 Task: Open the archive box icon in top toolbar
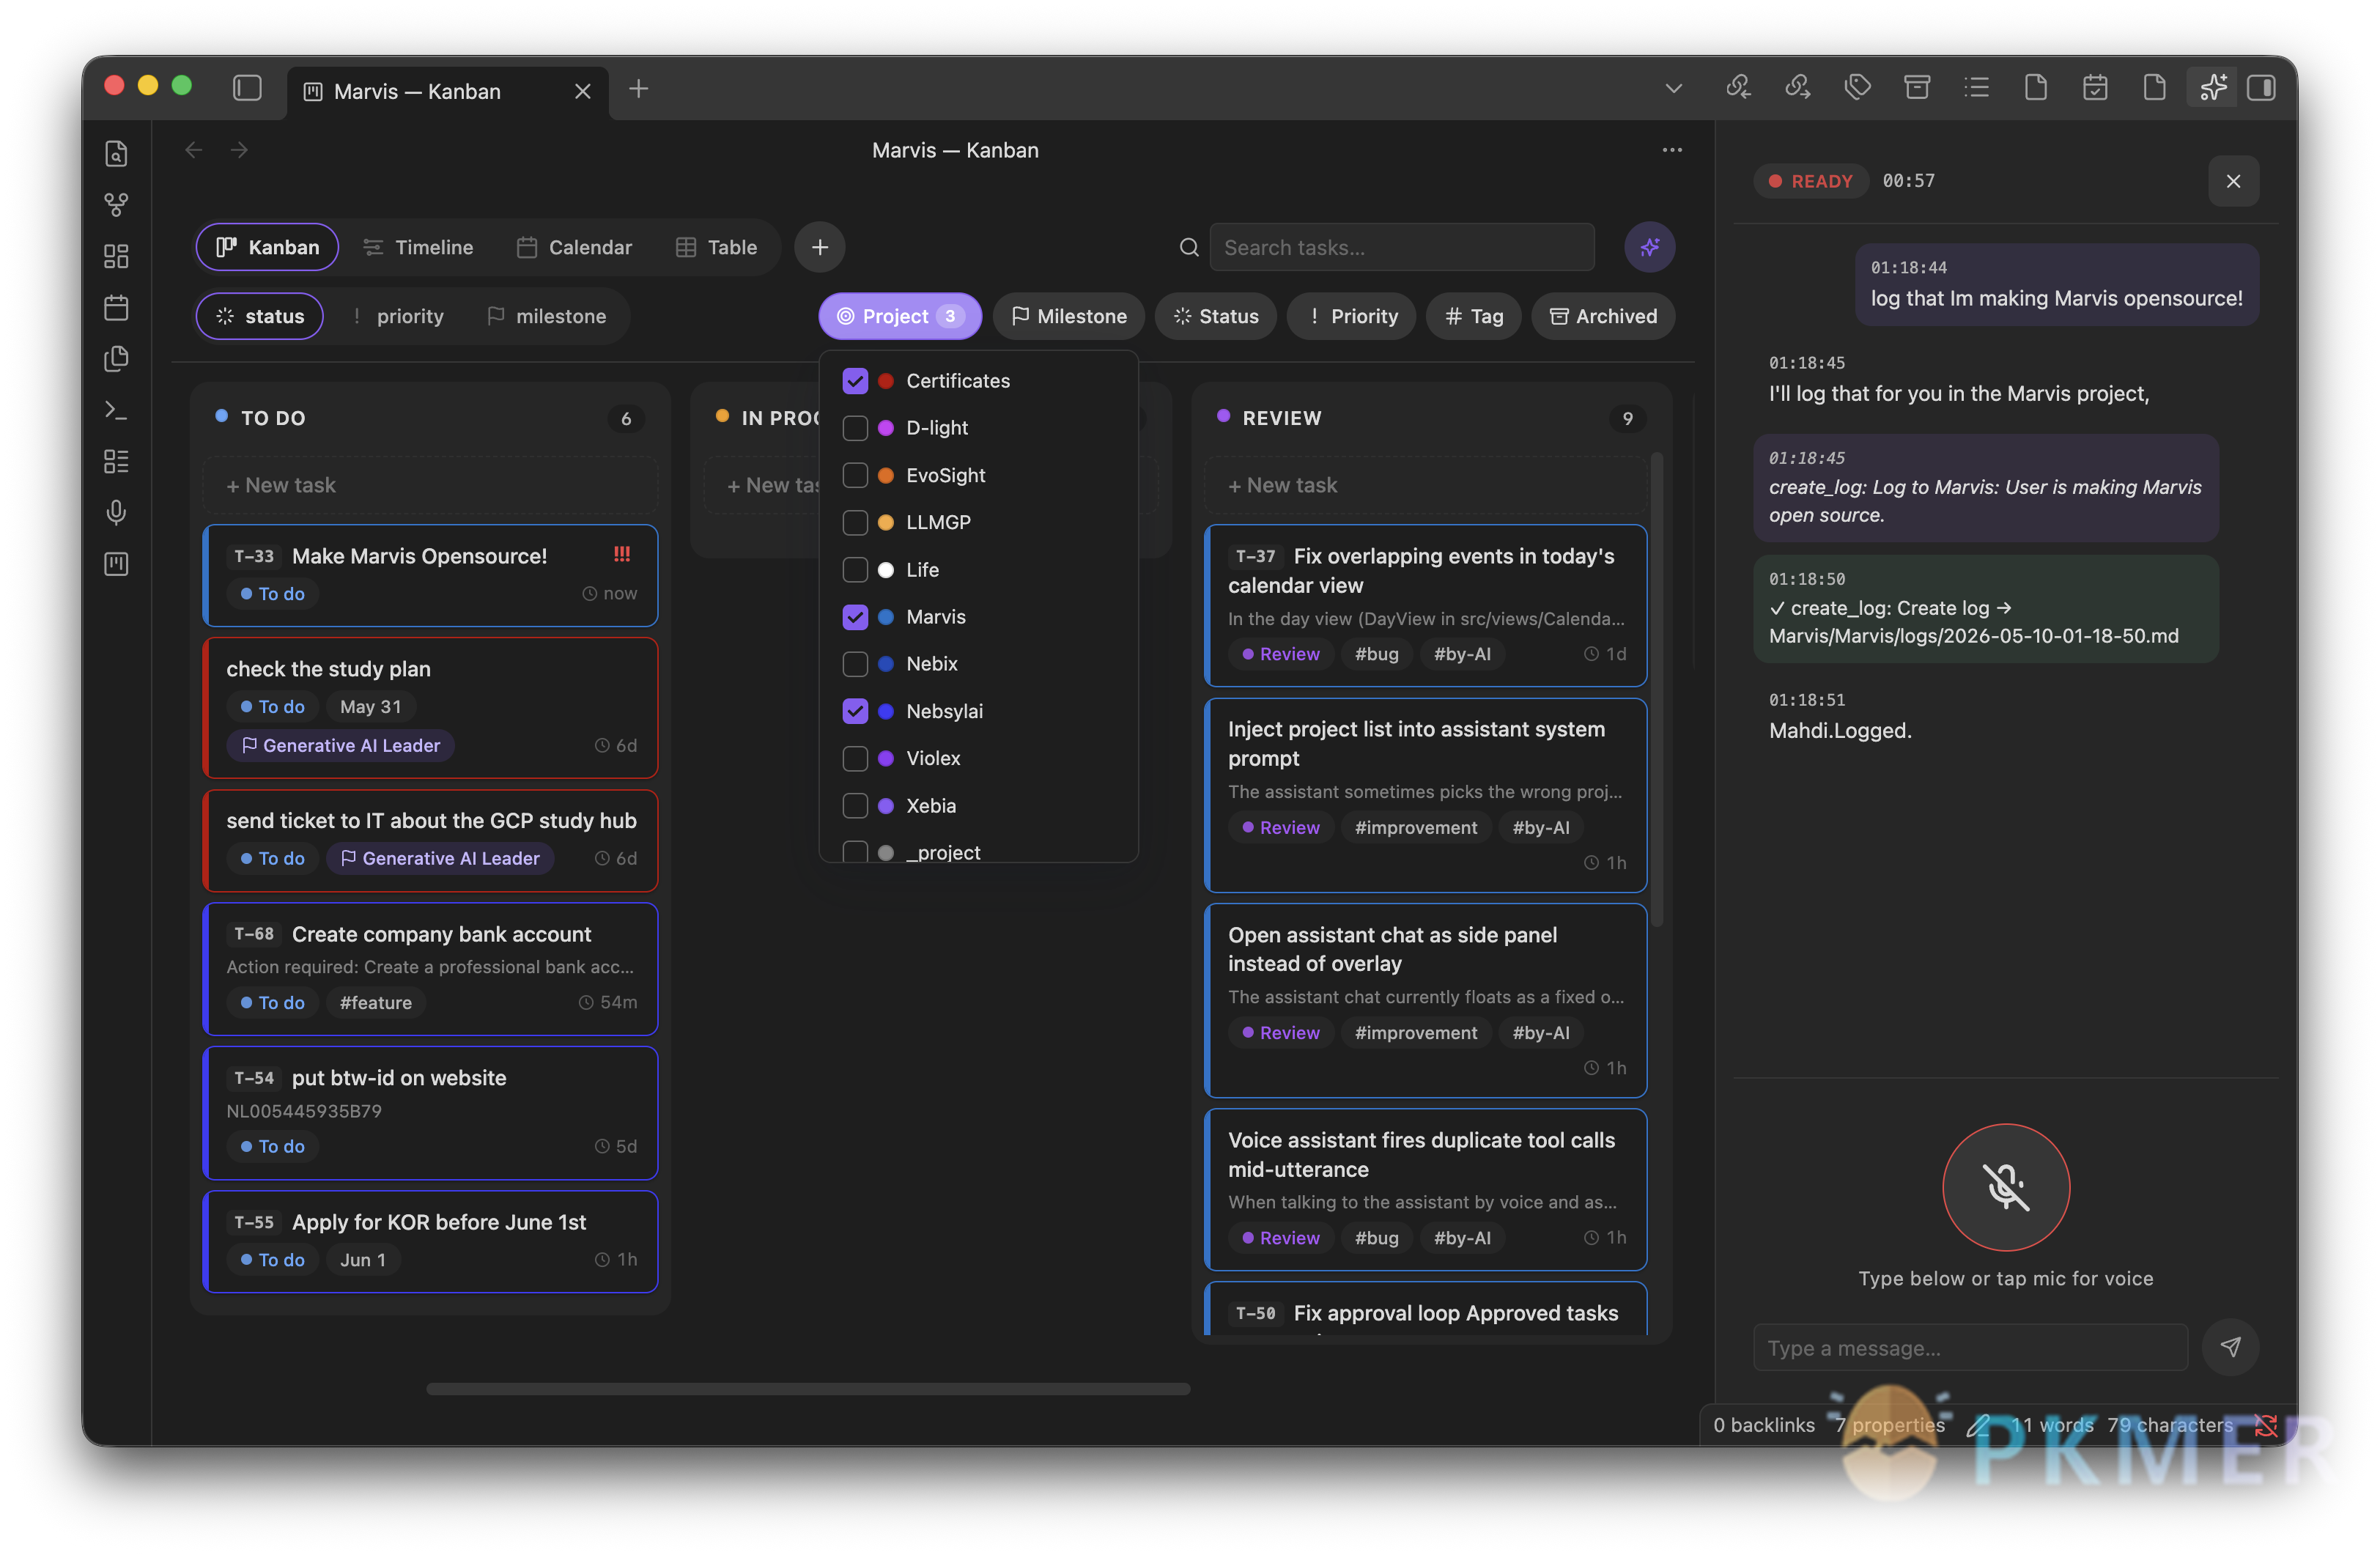[x=1916, y=88]
